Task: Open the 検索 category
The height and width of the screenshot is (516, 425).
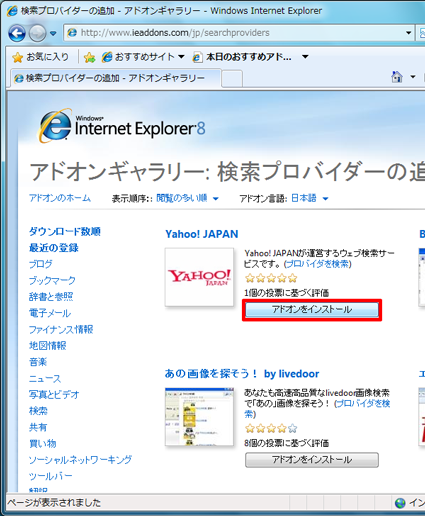Action: pyautogui.click(x=38, y=411)
